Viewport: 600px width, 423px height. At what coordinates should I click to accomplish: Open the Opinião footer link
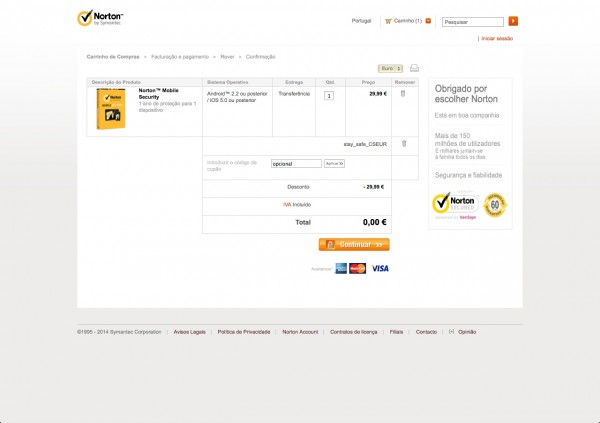[x=467, y=332]
